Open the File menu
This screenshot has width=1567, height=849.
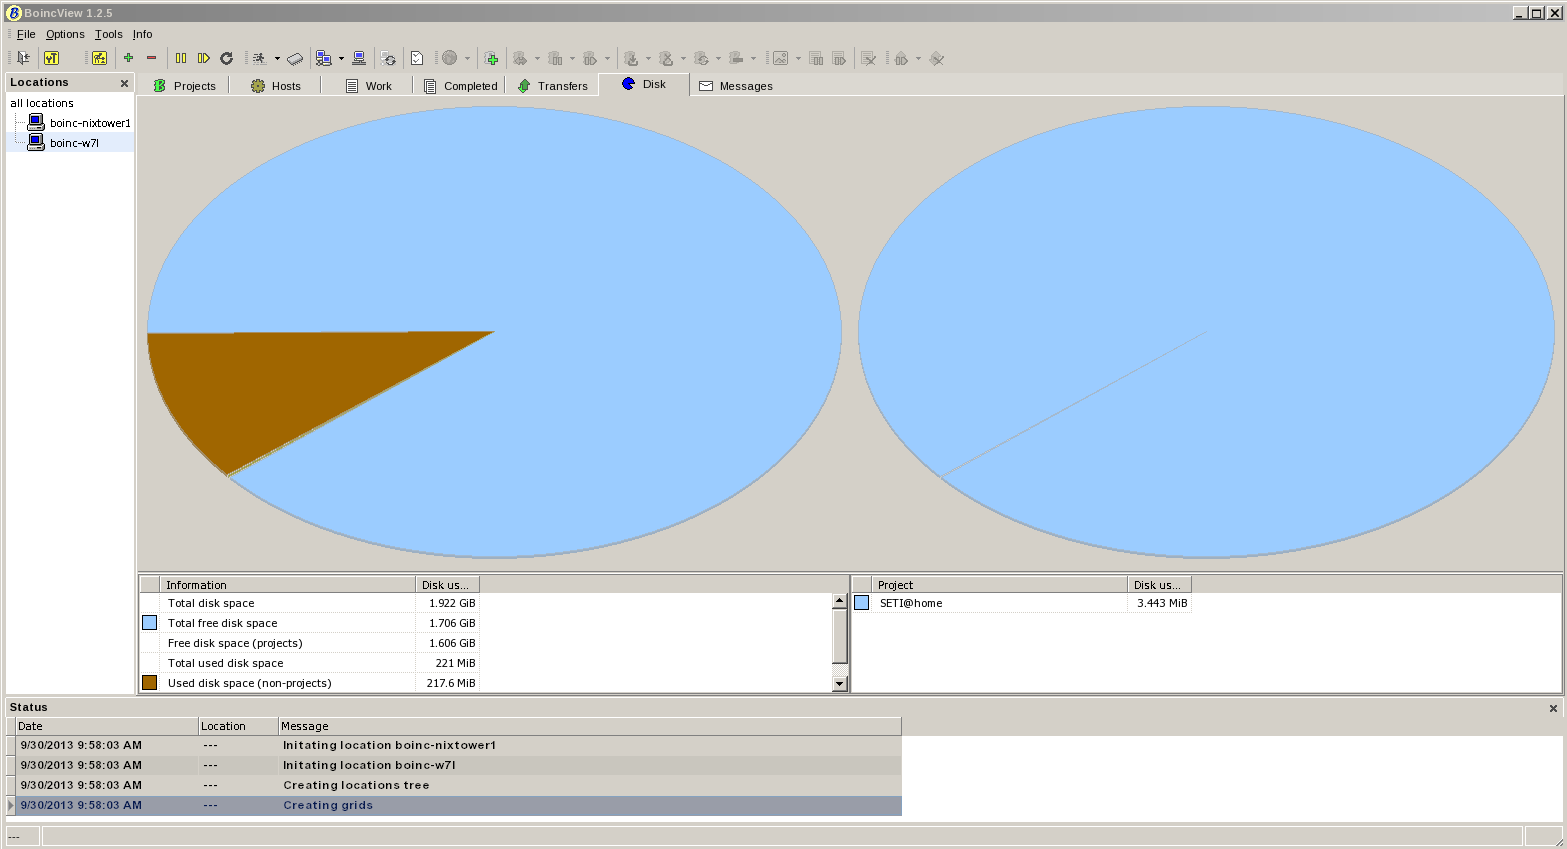pos(26,34)
